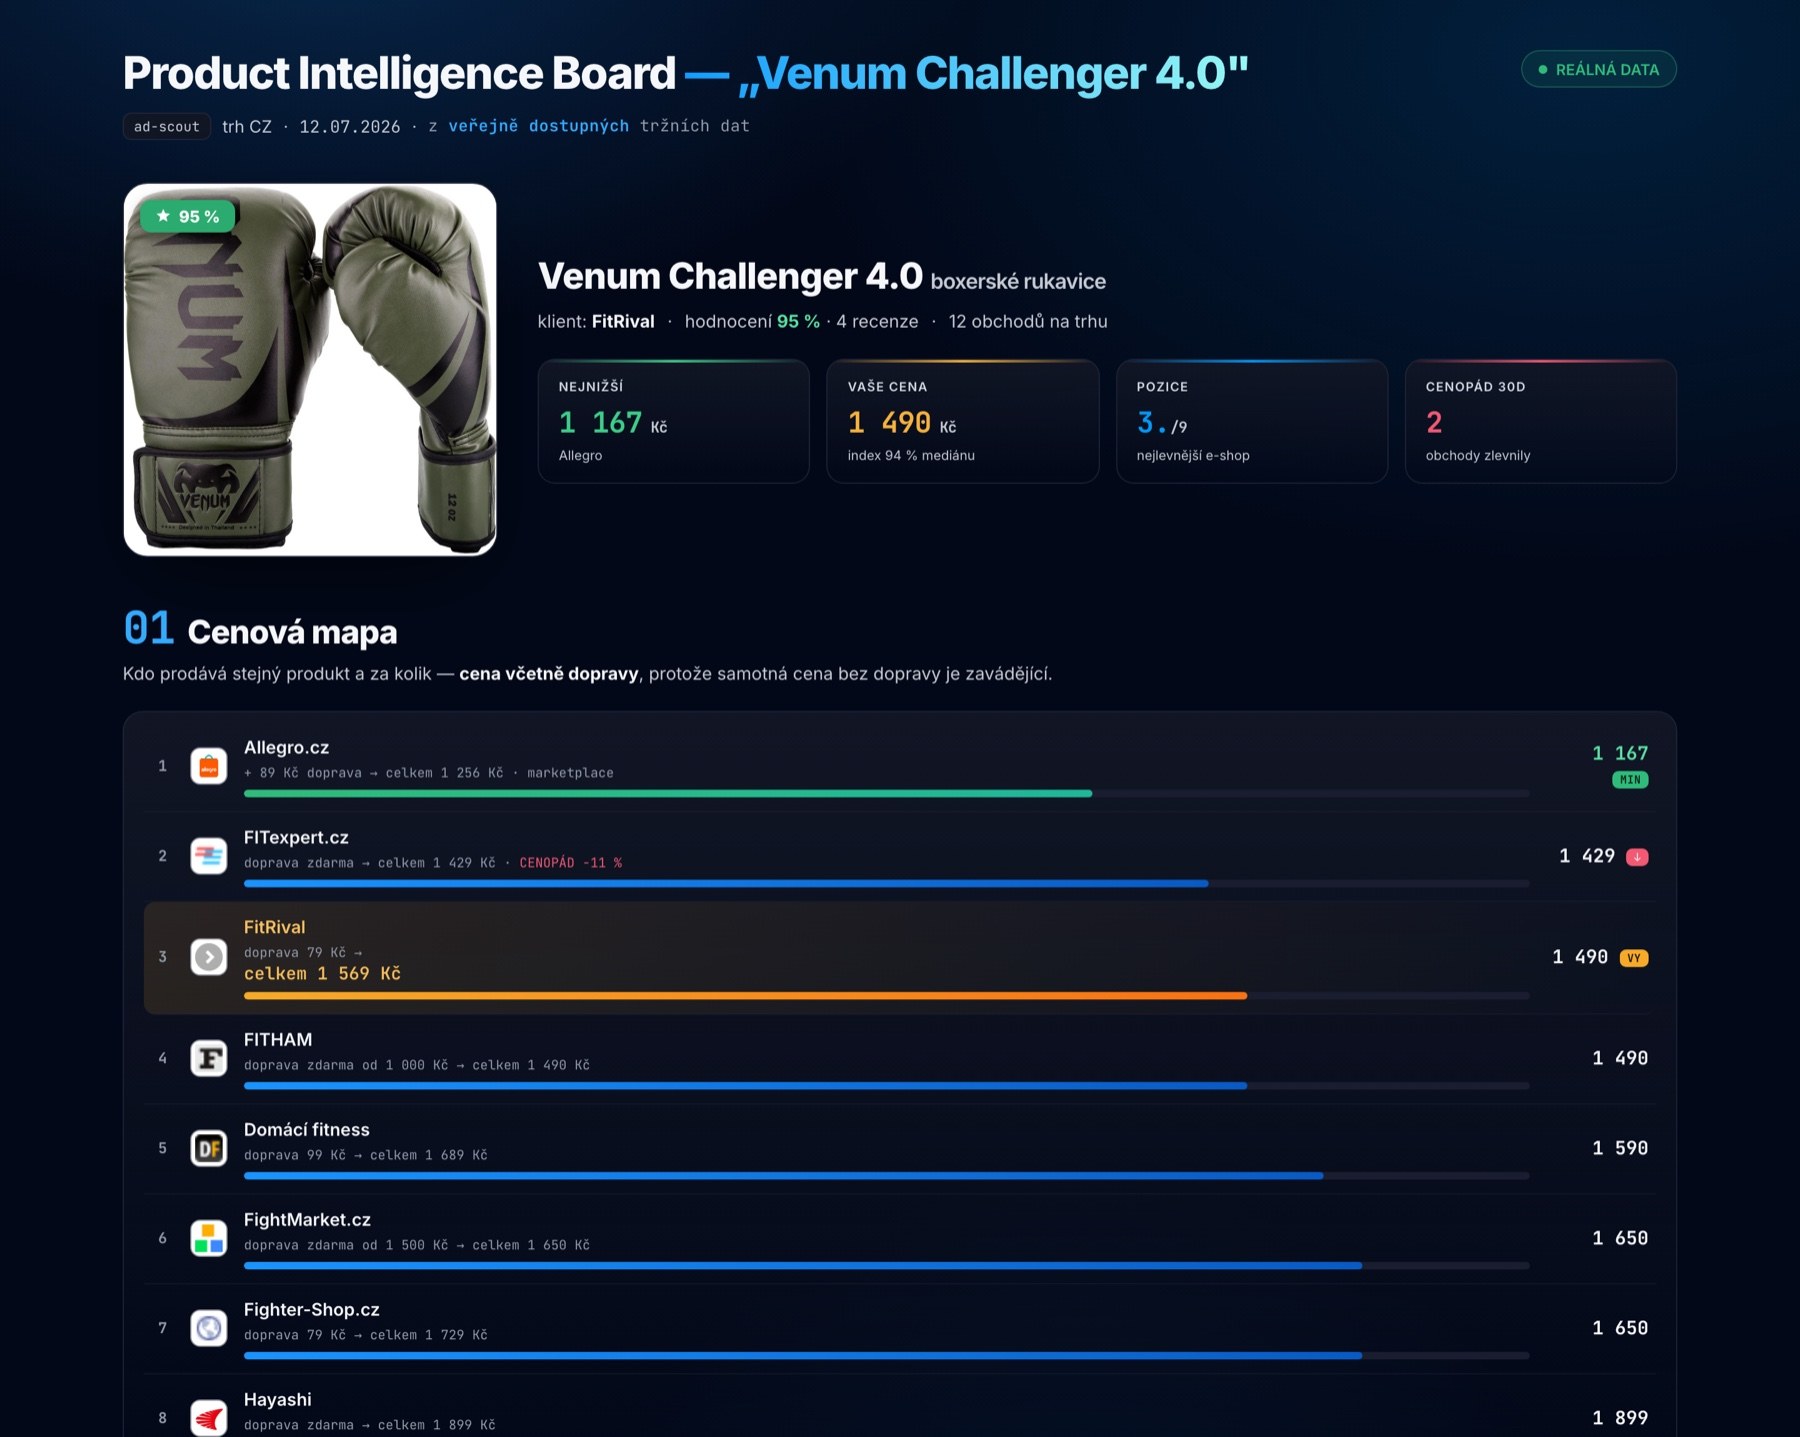Click the REÁLNÁ DATA status pill
The height and width of the screenshot is (1437, 1800).
coord(1599,69)
